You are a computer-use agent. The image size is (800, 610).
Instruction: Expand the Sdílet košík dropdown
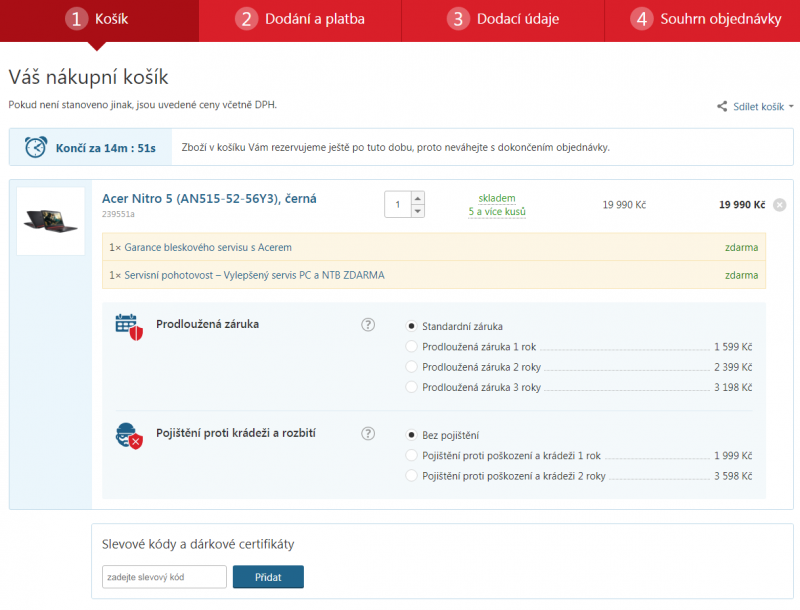point(763,107)
